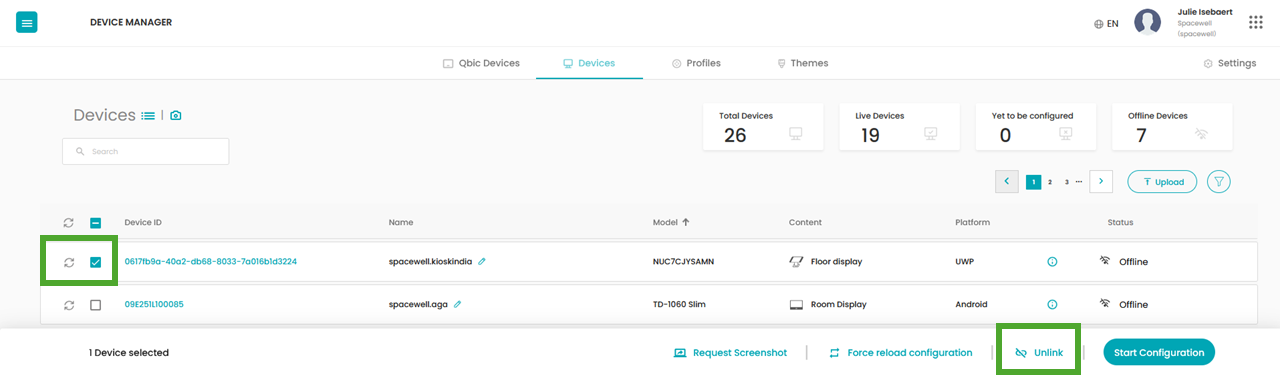Click the camera screenshot view icon
This screenshot has height=375, width=1280.
[175, 116]
